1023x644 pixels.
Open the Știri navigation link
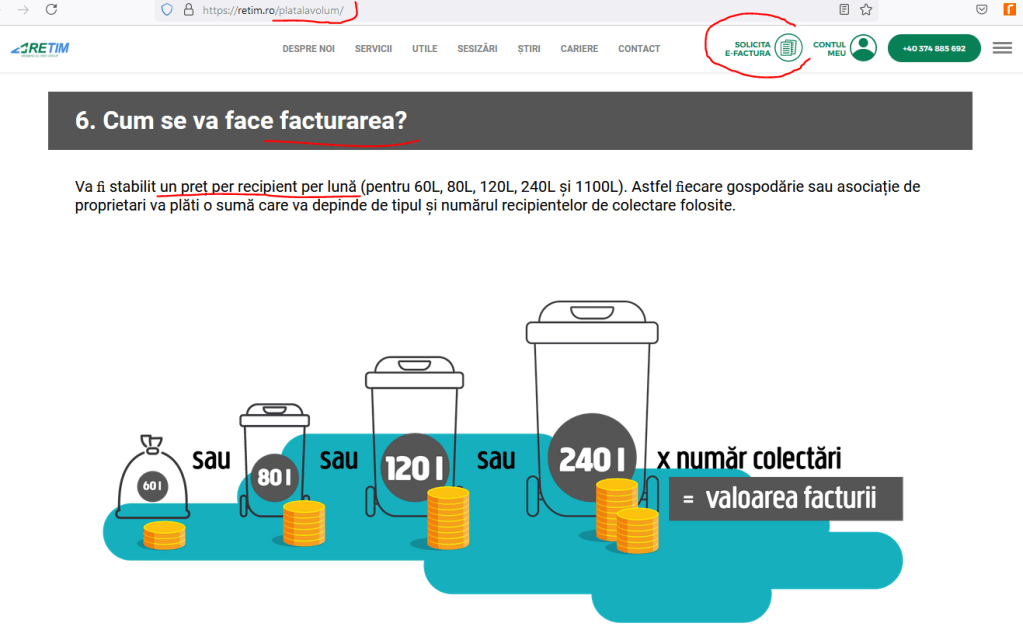(x=528, y=49)
